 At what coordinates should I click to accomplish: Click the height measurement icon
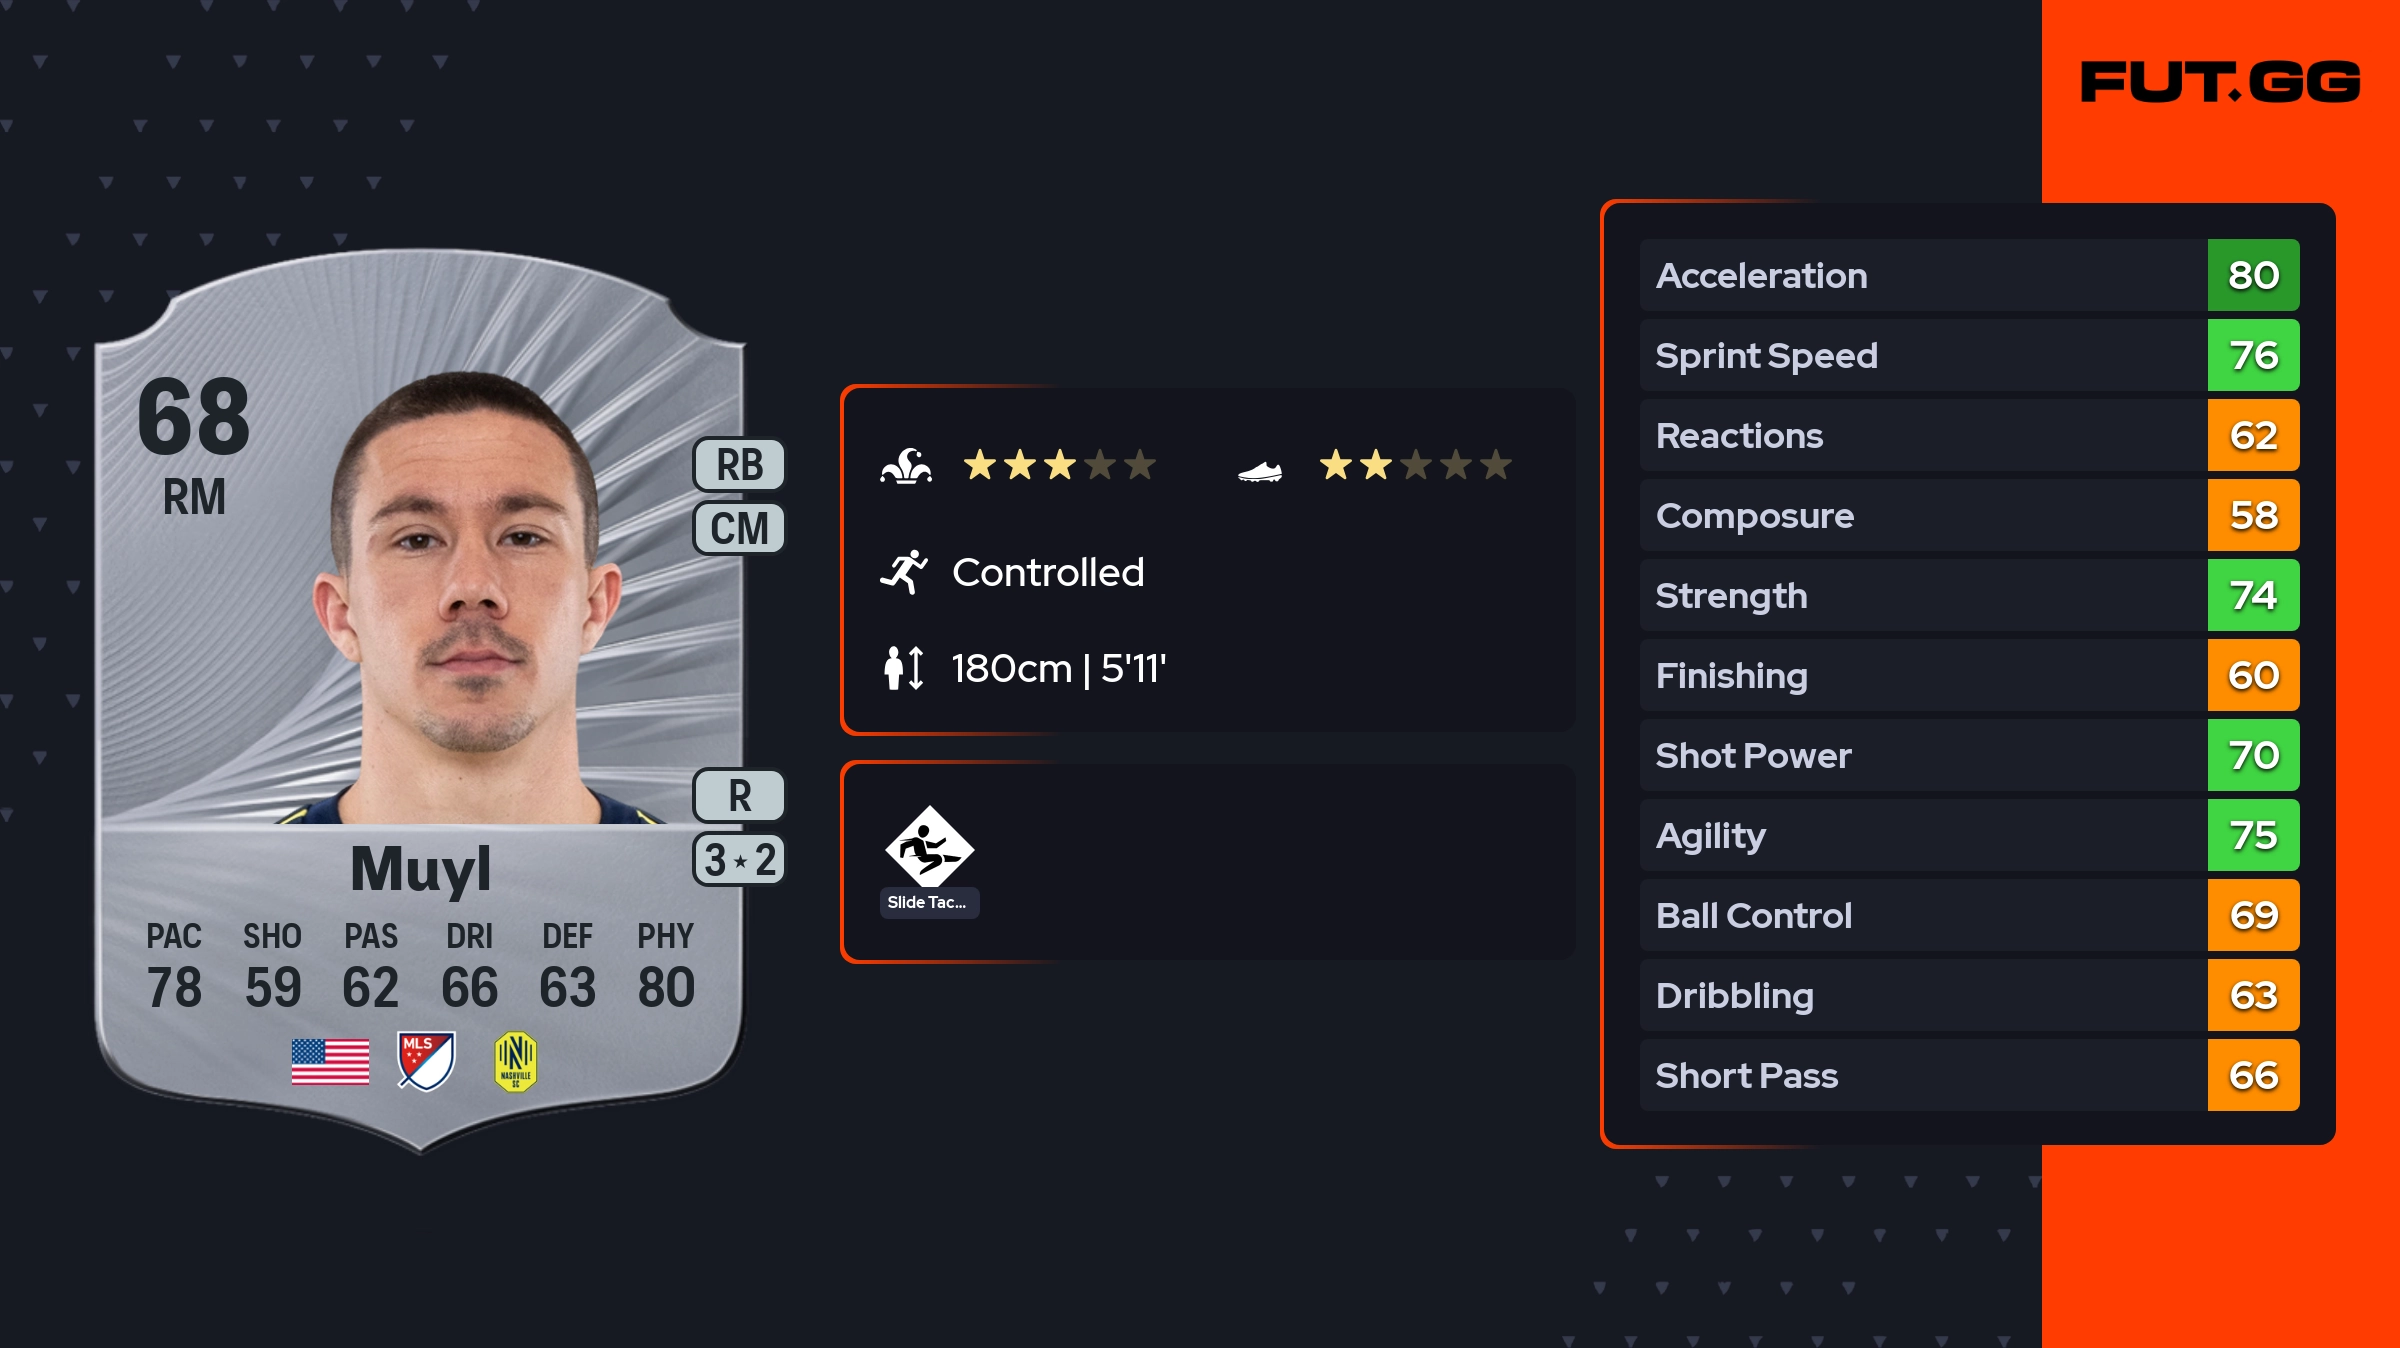pyautogui.click(x=904, y=668)
